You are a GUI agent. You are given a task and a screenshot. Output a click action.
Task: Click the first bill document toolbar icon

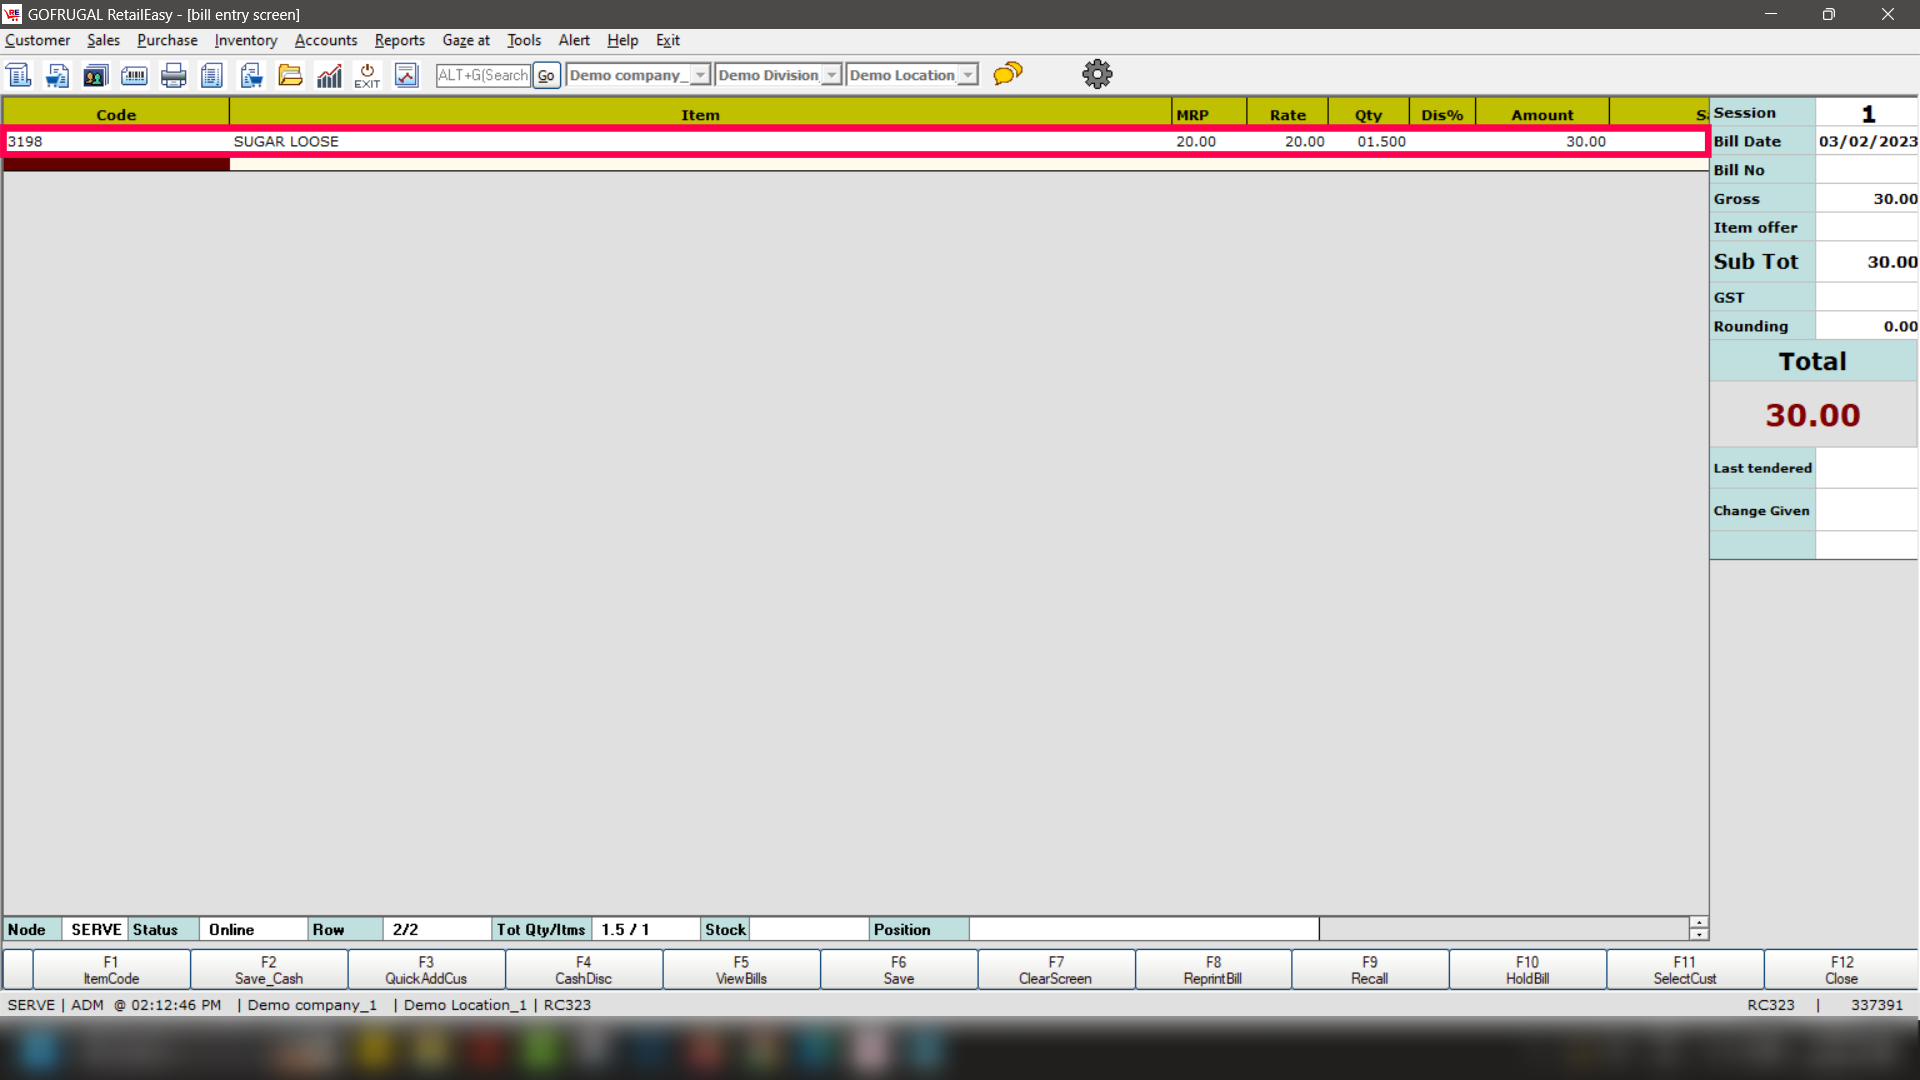pos(19,75)
